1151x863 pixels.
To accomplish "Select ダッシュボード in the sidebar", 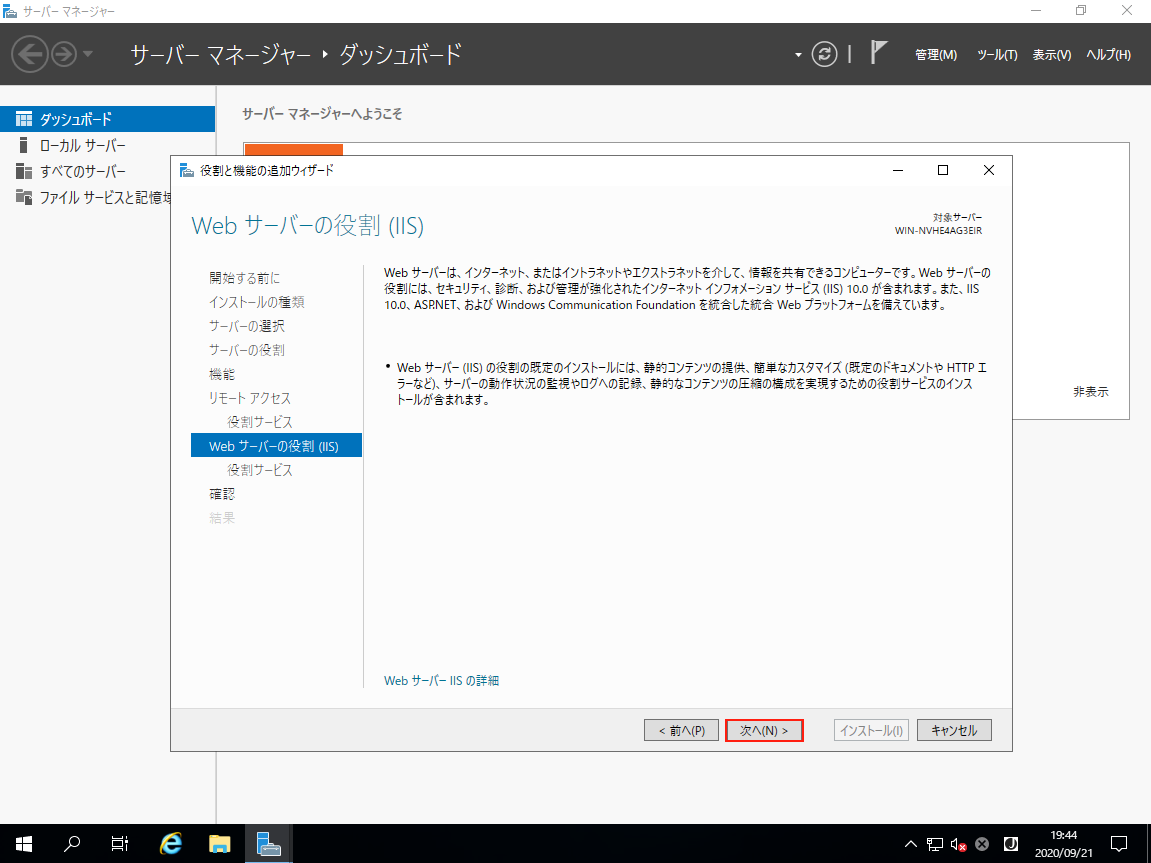I will (107, 119).
